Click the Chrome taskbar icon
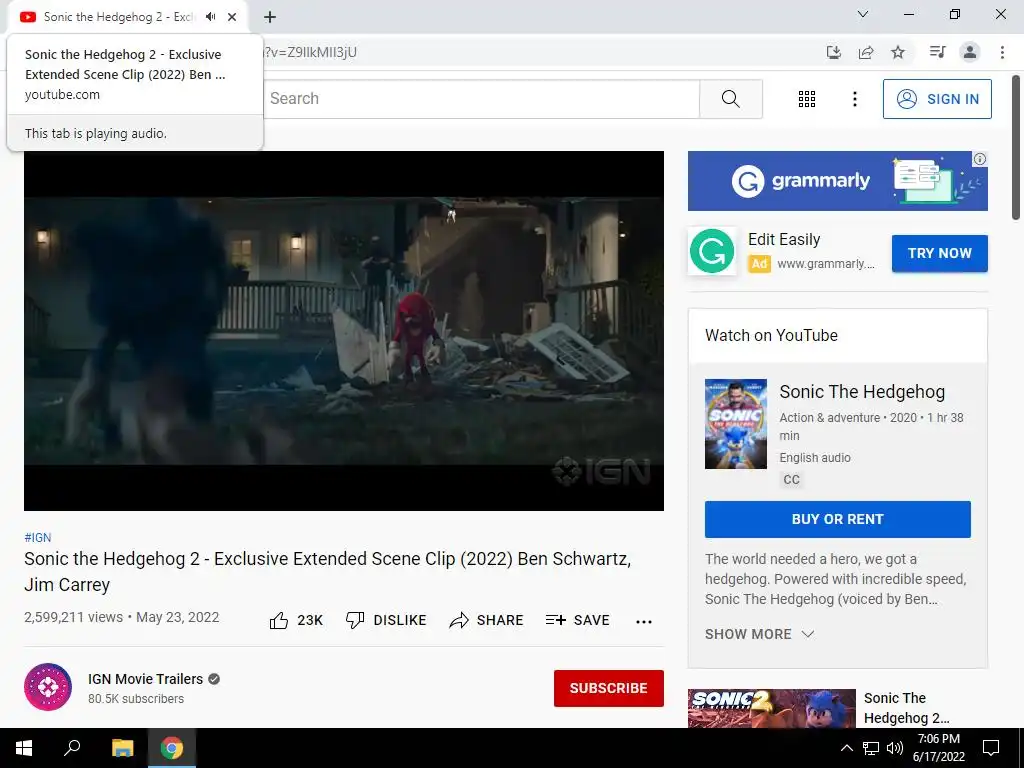 [x=172, y=748]
